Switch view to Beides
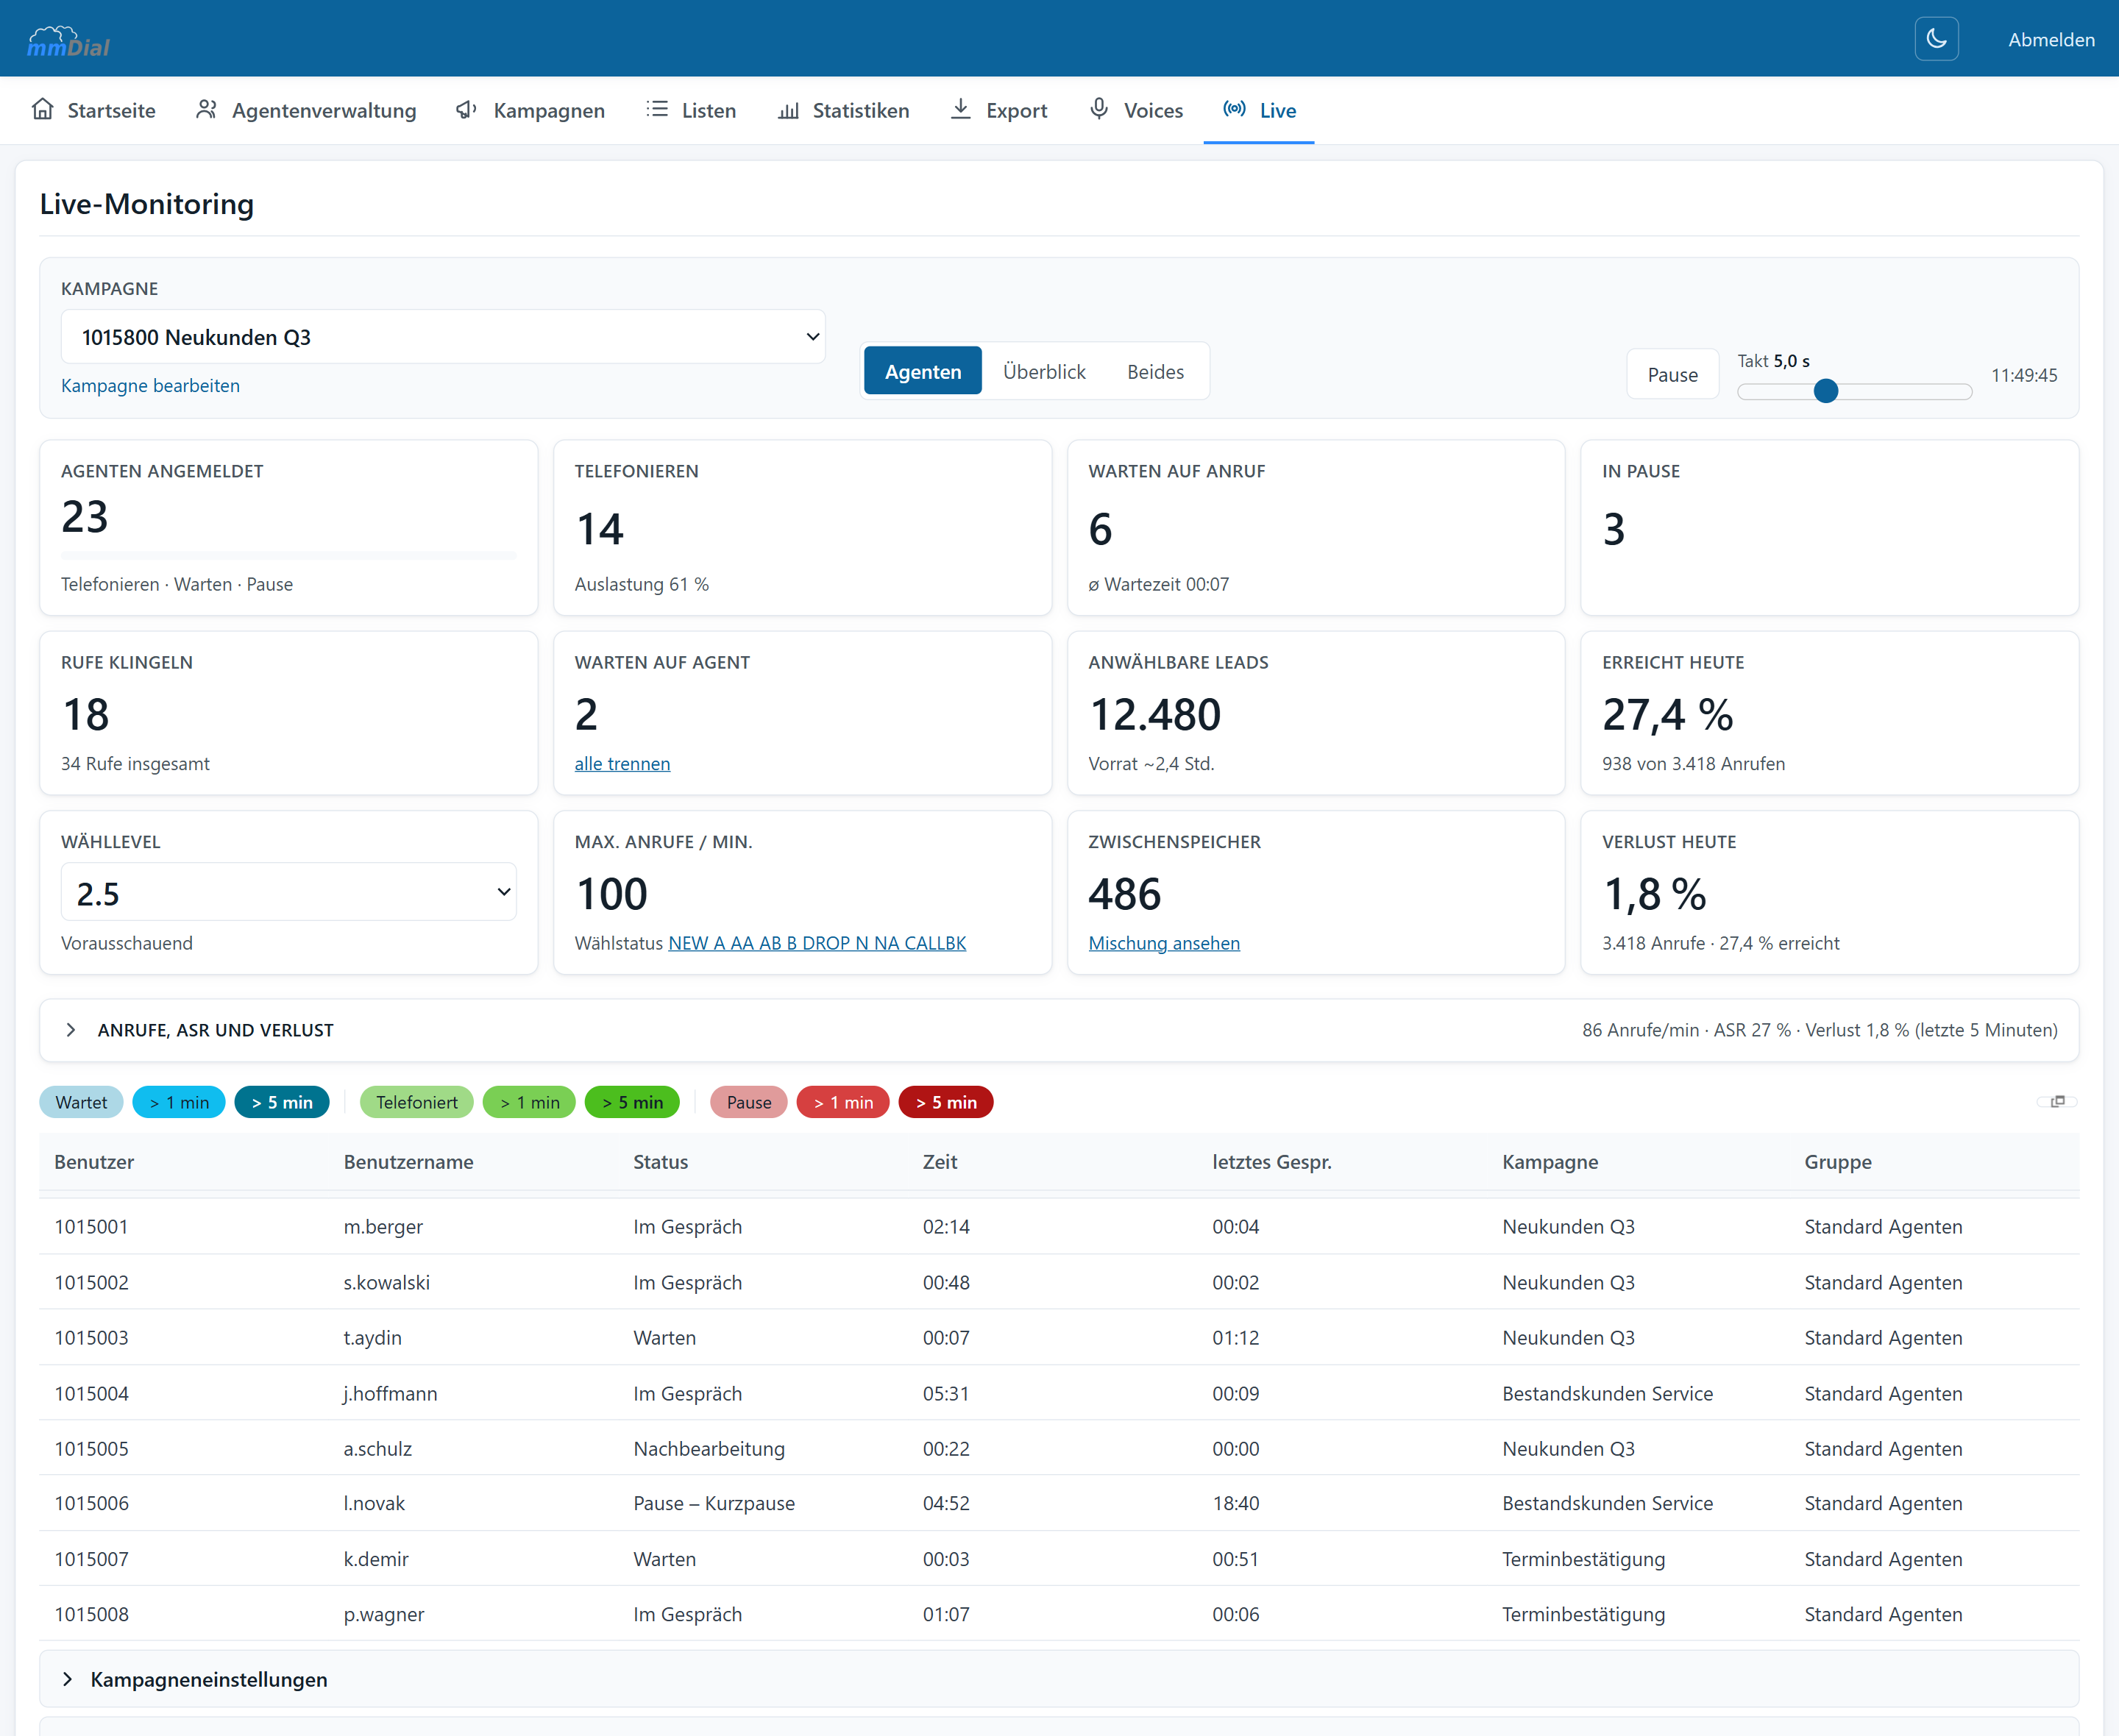The height and width of the screenshot is (1736, 2119). tap(1155, 371)
